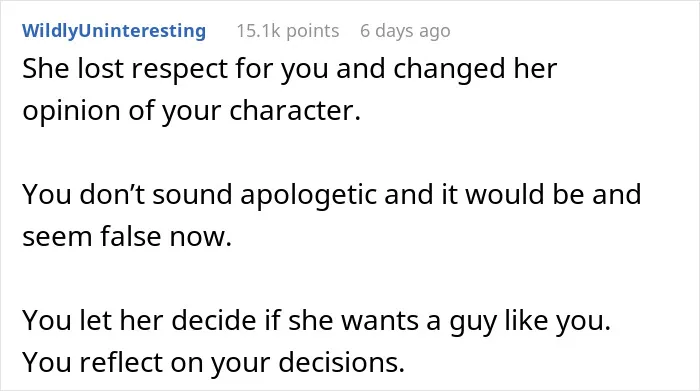Image resolution: width=700 pixels, height=391 pixels.
Task: Click the line 'You let her decide if'
Action: coord(317,320)
